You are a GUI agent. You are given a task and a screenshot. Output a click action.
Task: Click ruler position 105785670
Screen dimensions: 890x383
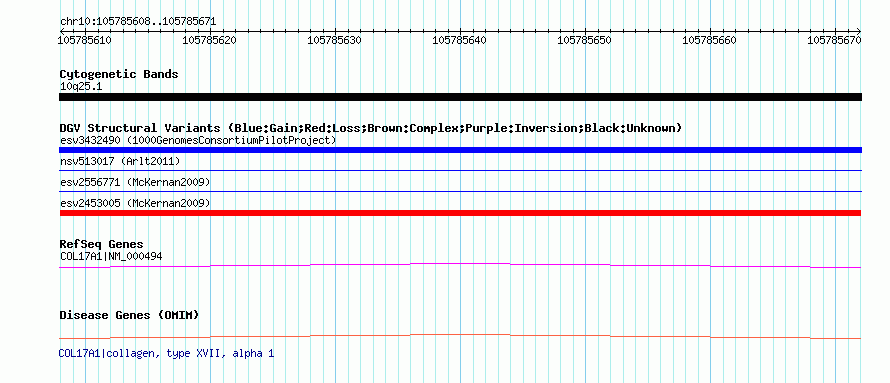834,40
